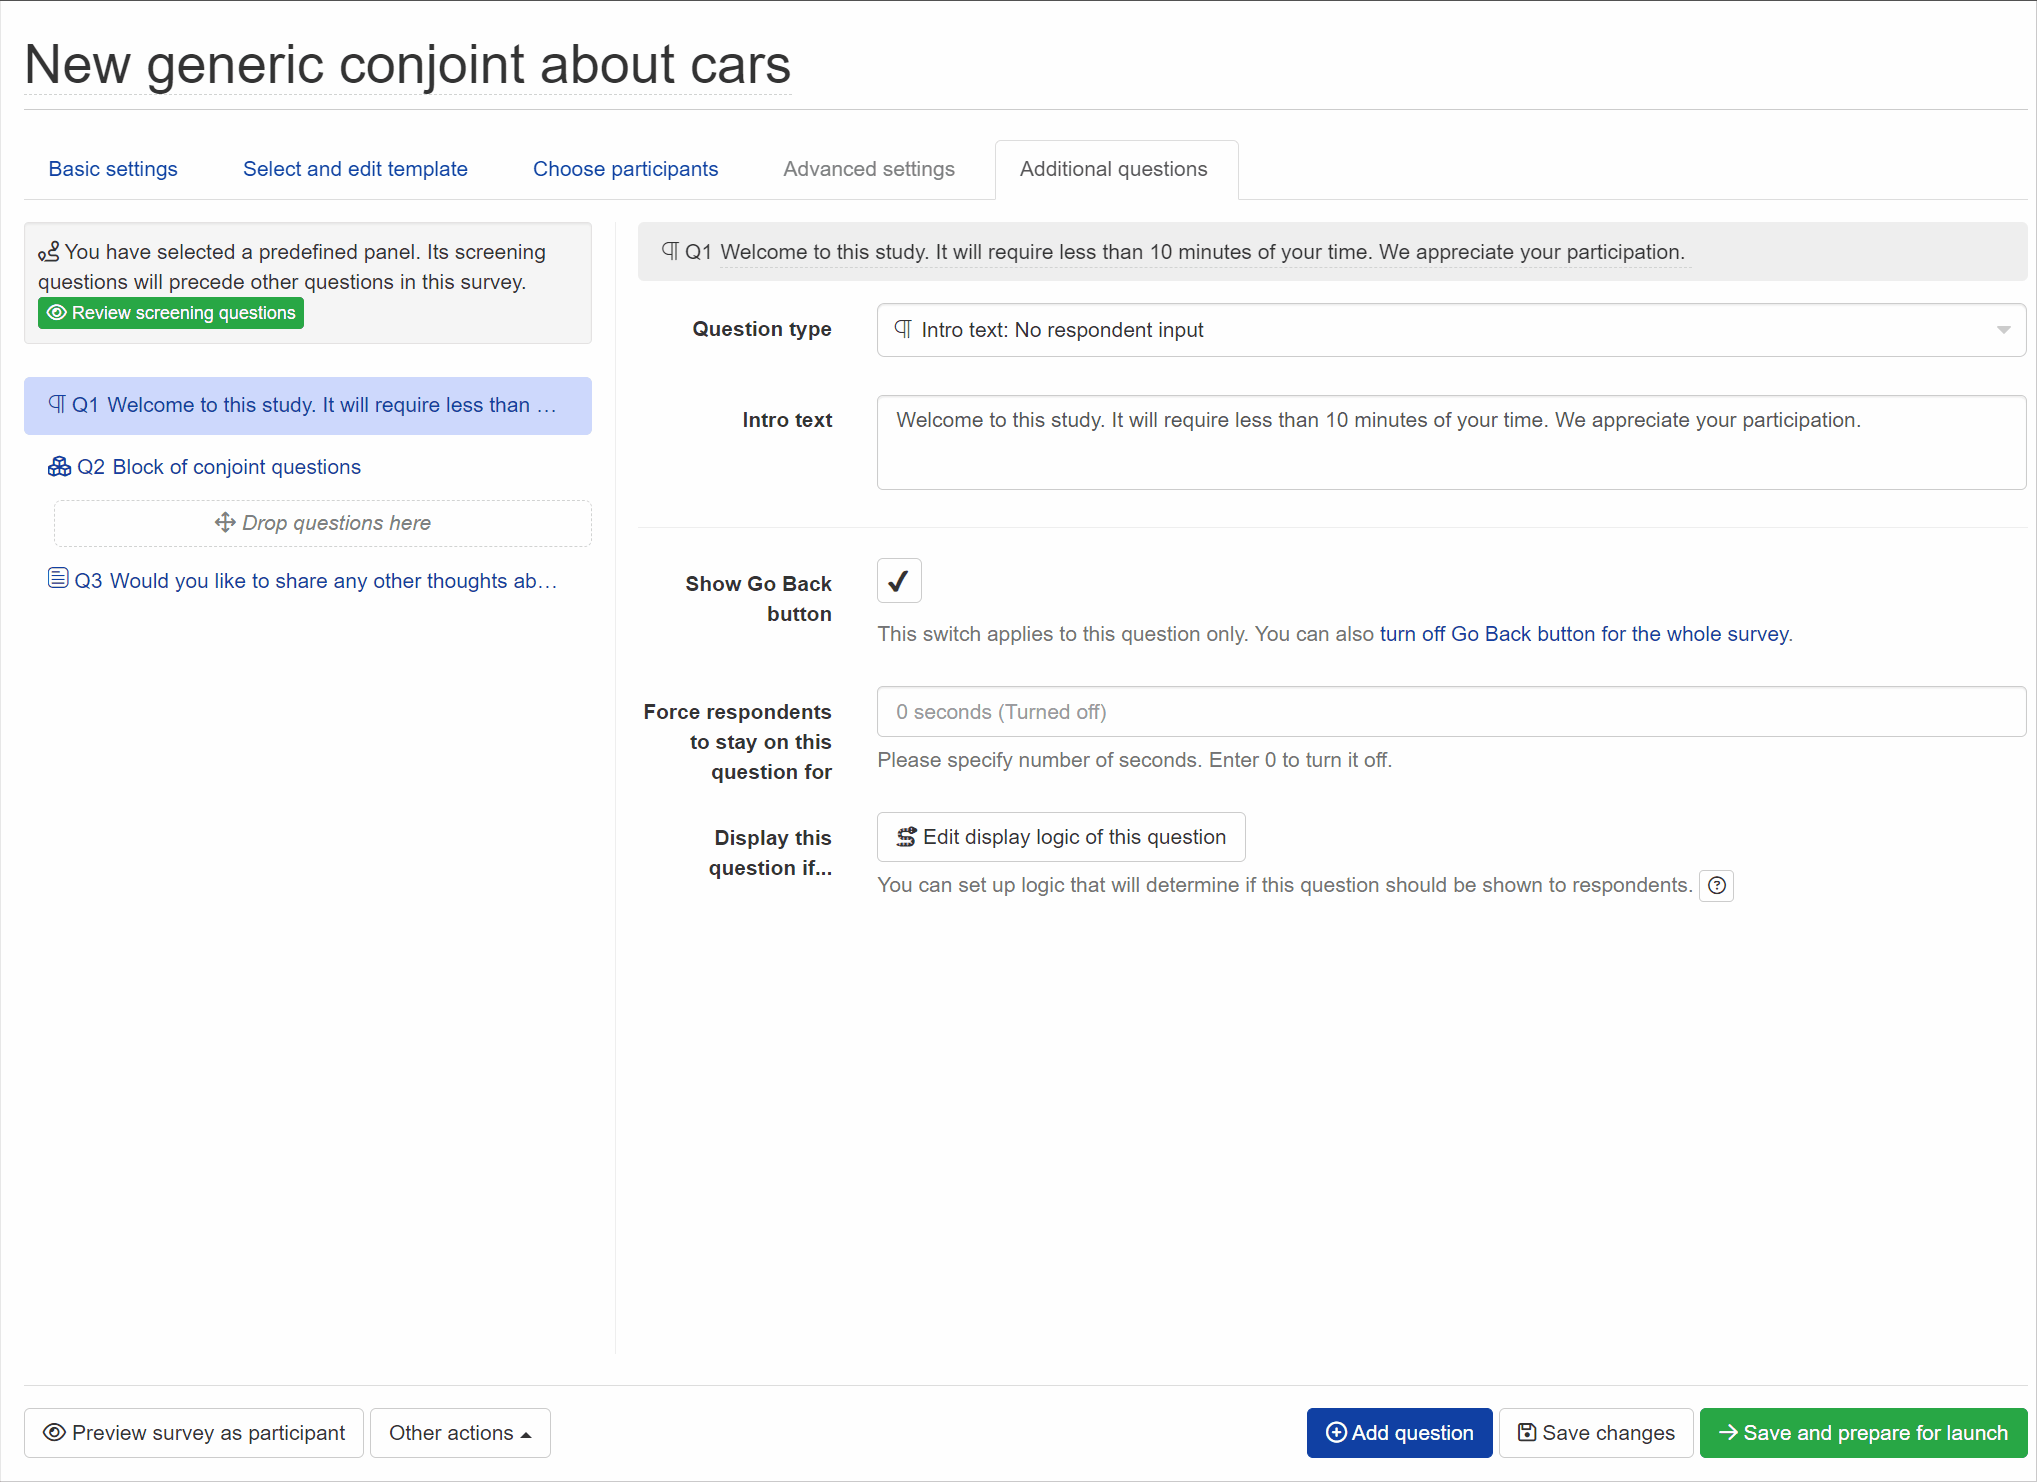This screenshot has height=1482, width=2037.
Task: Click Review screening questions button
Action: (171, 313)
